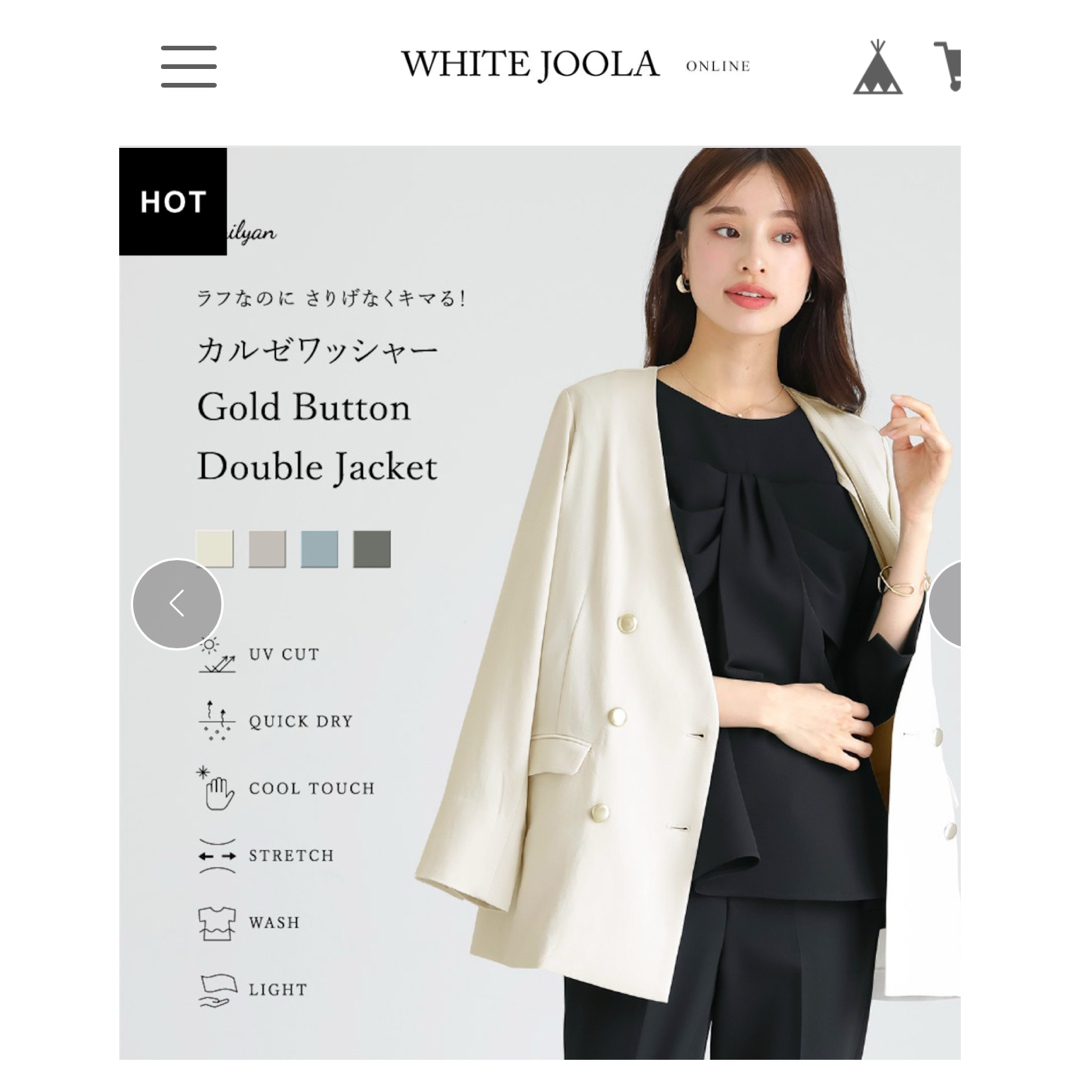
Task: Open the hamburger menu
Action: pos(189,67)
